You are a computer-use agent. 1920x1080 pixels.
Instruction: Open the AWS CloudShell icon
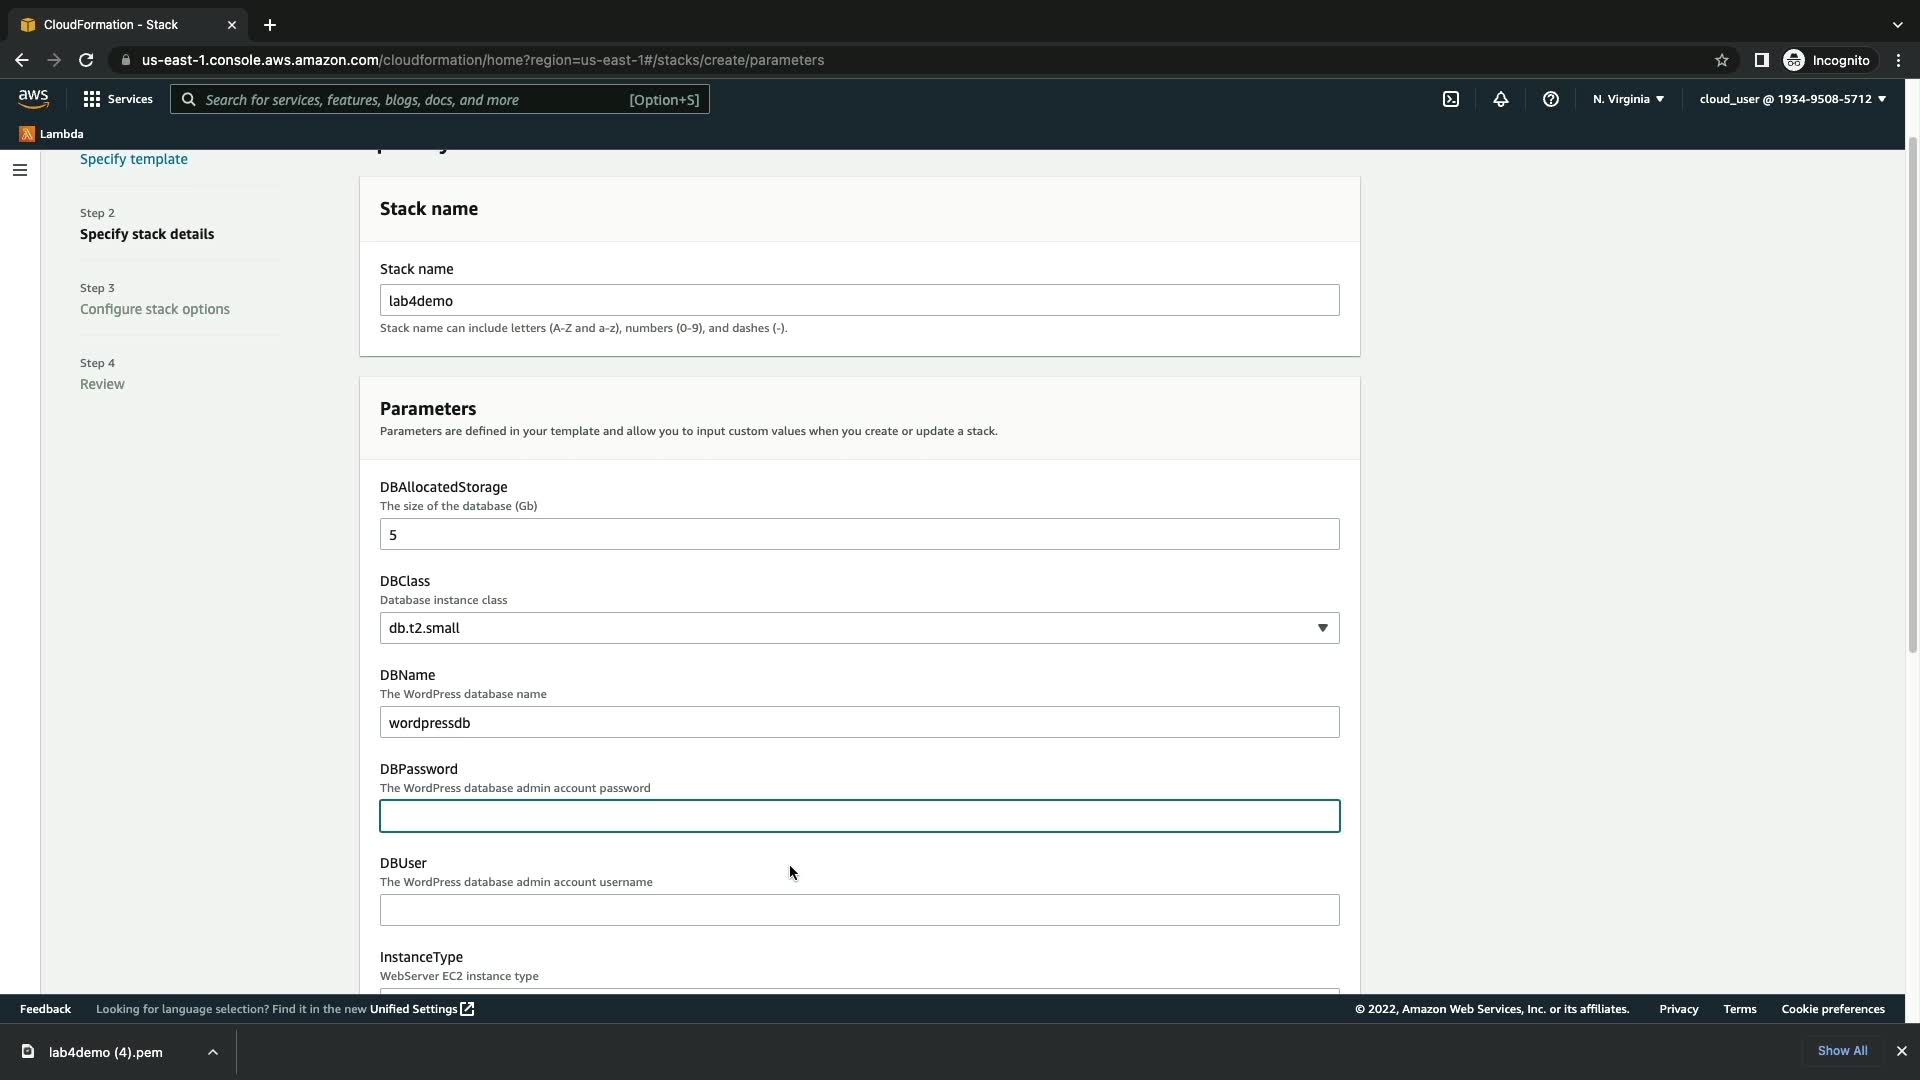[x=1450, y=99]
